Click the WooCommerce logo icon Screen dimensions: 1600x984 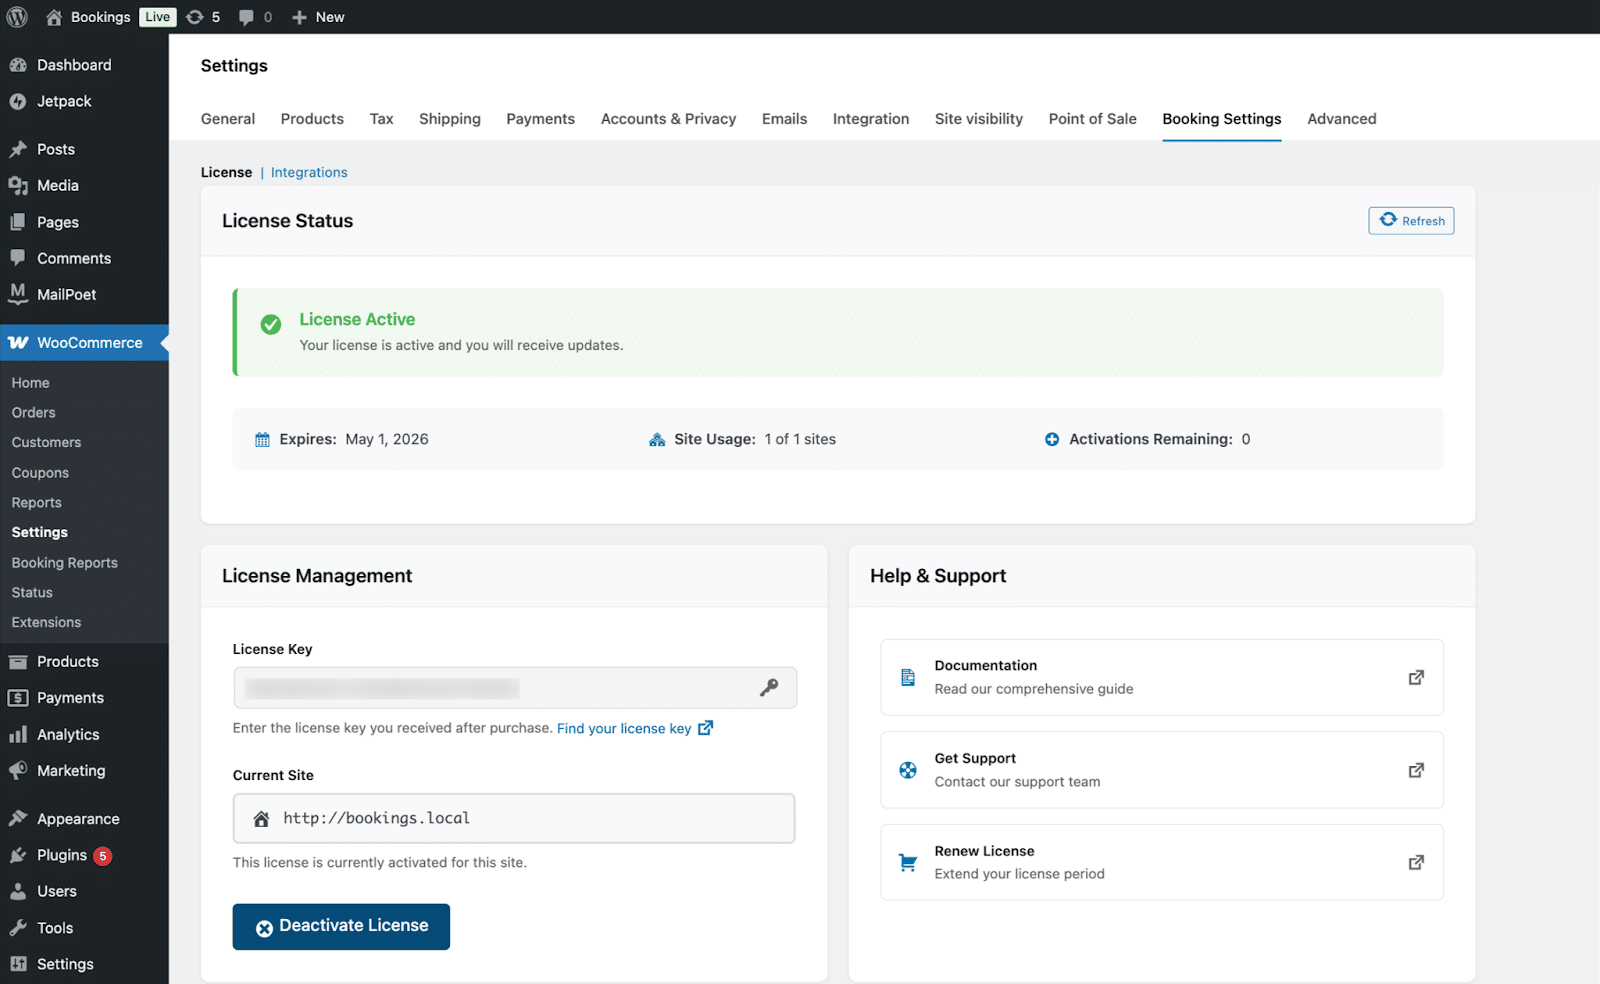(18, 343)
